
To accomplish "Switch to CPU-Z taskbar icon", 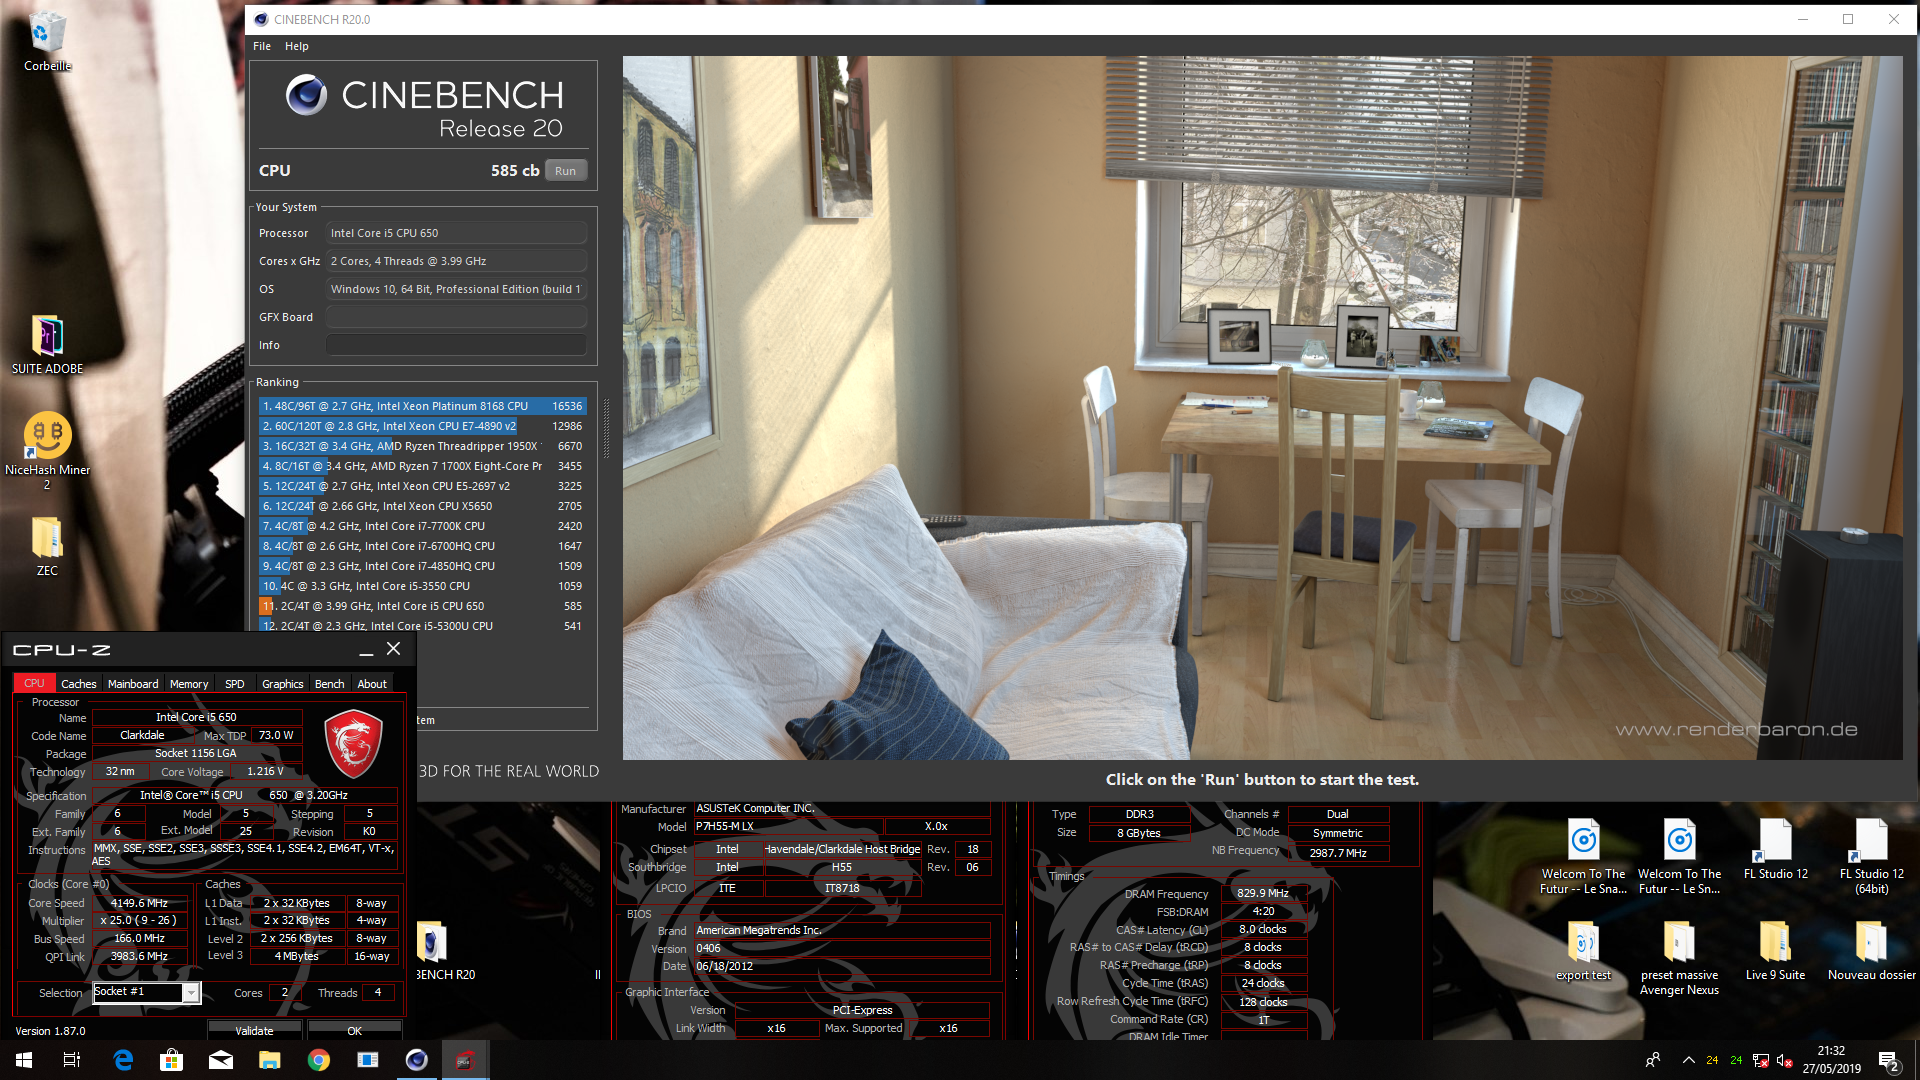I will click(465, 1060).
